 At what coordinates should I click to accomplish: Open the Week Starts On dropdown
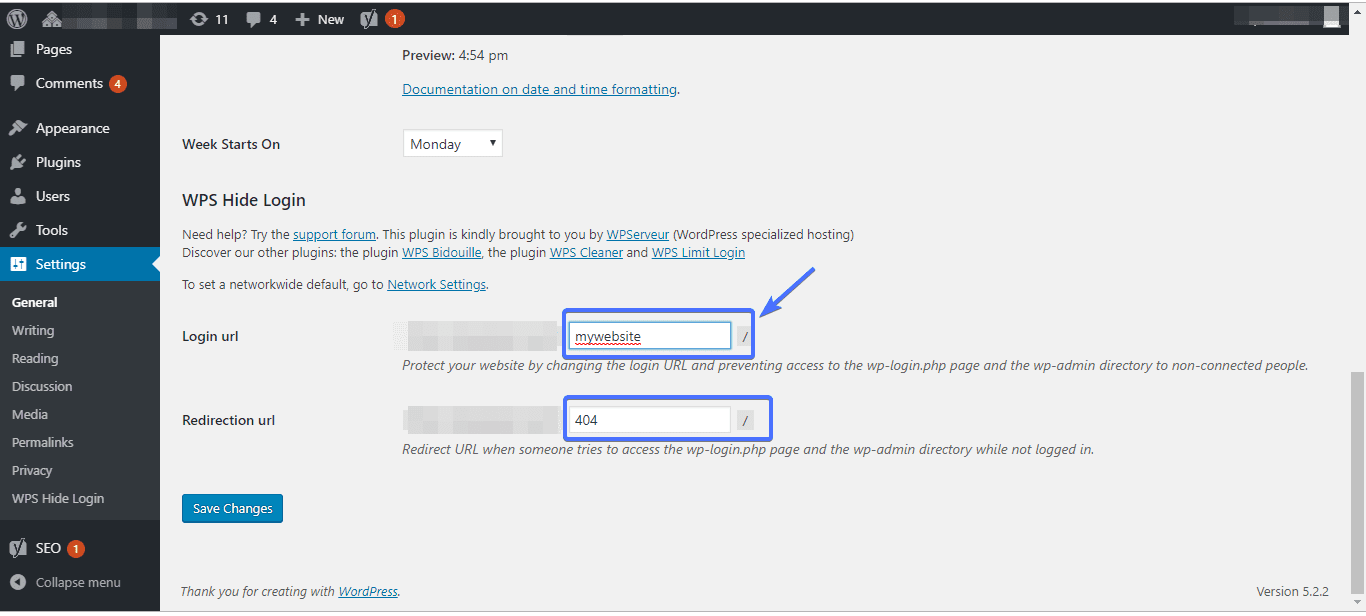click(x=452, y=143)
